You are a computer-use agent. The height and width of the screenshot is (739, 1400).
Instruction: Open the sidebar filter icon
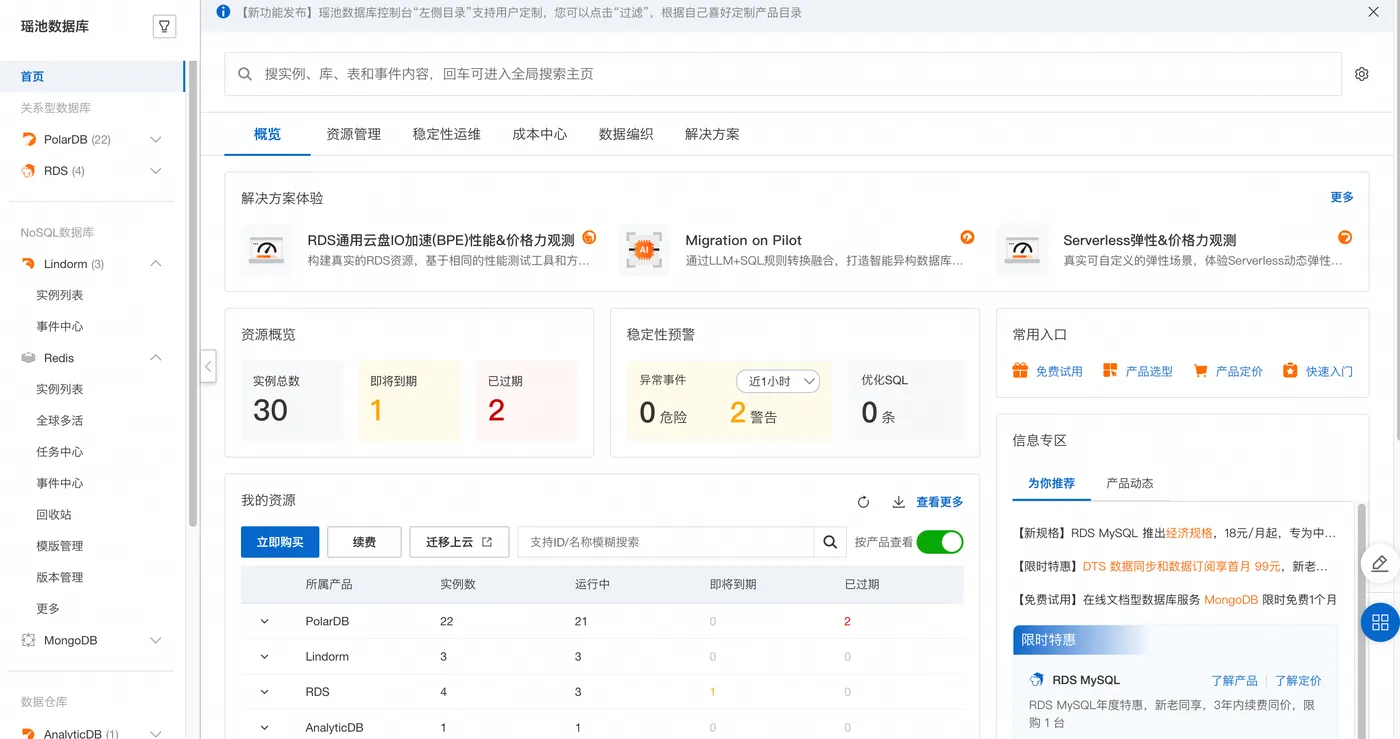pos(164,27)
